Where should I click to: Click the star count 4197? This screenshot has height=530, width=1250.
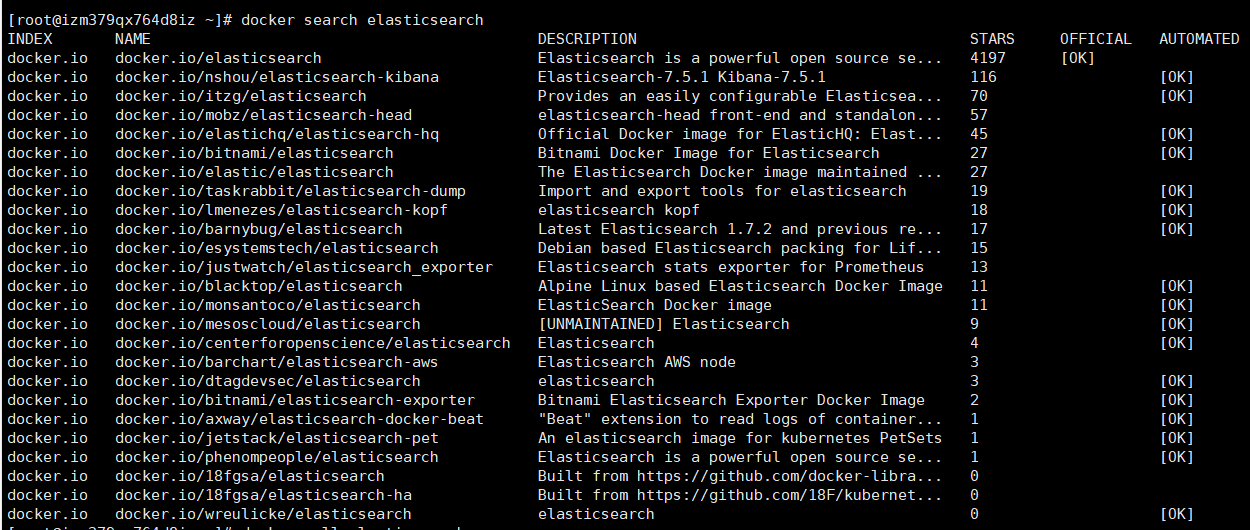point(988,58)
